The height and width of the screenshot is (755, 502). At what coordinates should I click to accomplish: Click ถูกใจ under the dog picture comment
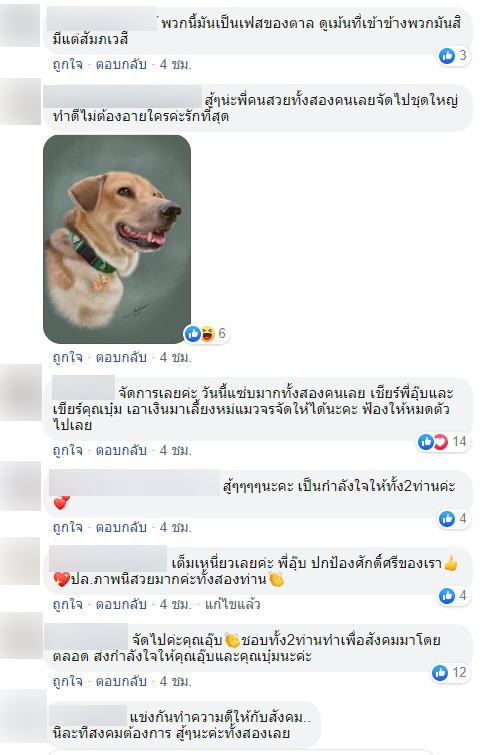point(67,357)
